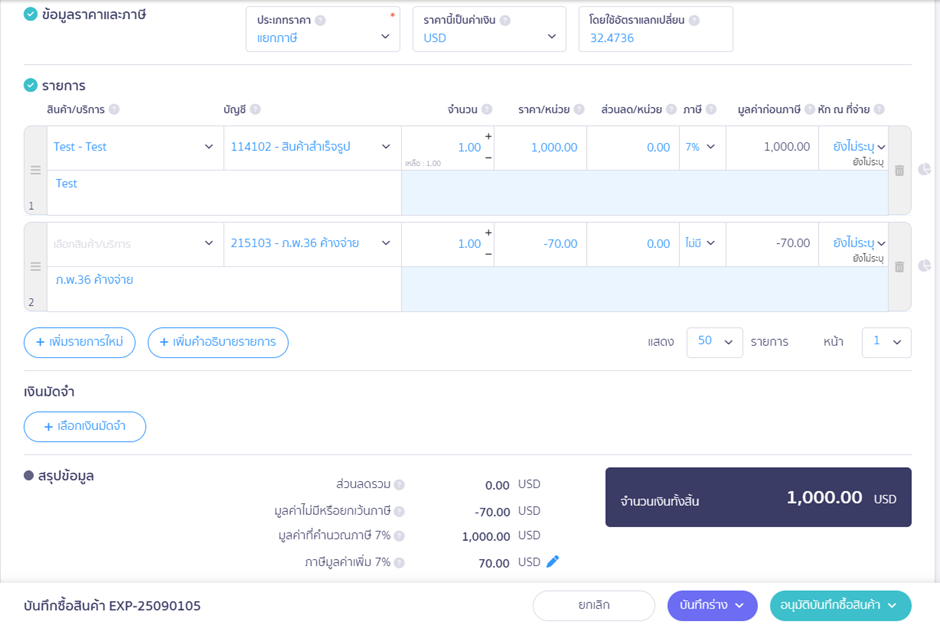Increase row 1 quantity with the plus button
The image size is (940, 628).
488,136
